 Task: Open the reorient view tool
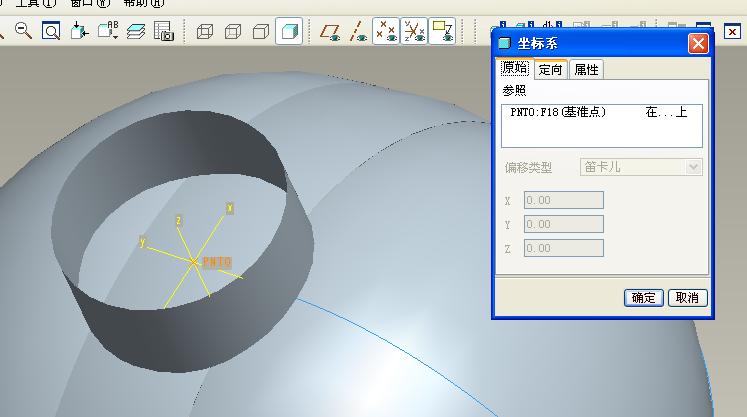[x=79, y=31]
